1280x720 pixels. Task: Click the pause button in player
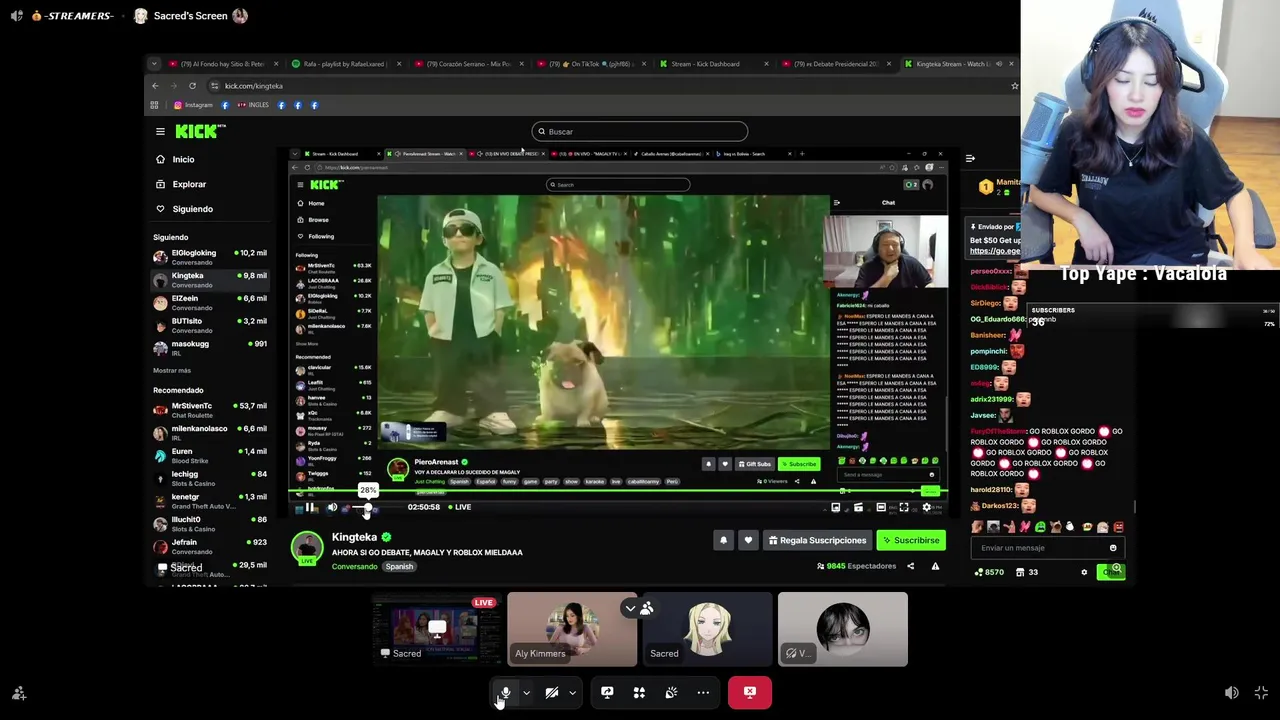click(310, 507)
